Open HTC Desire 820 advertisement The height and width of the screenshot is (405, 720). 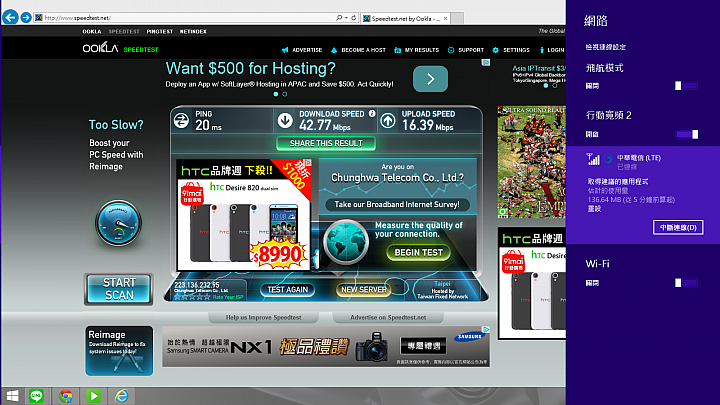click(x=244, y=214)
